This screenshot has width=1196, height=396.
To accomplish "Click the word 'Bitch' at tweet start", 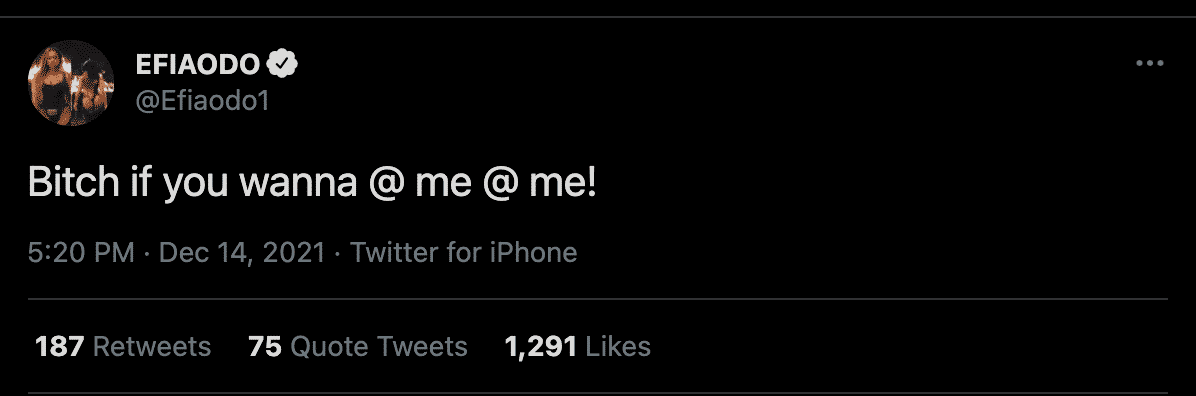I will coord(74,183).
